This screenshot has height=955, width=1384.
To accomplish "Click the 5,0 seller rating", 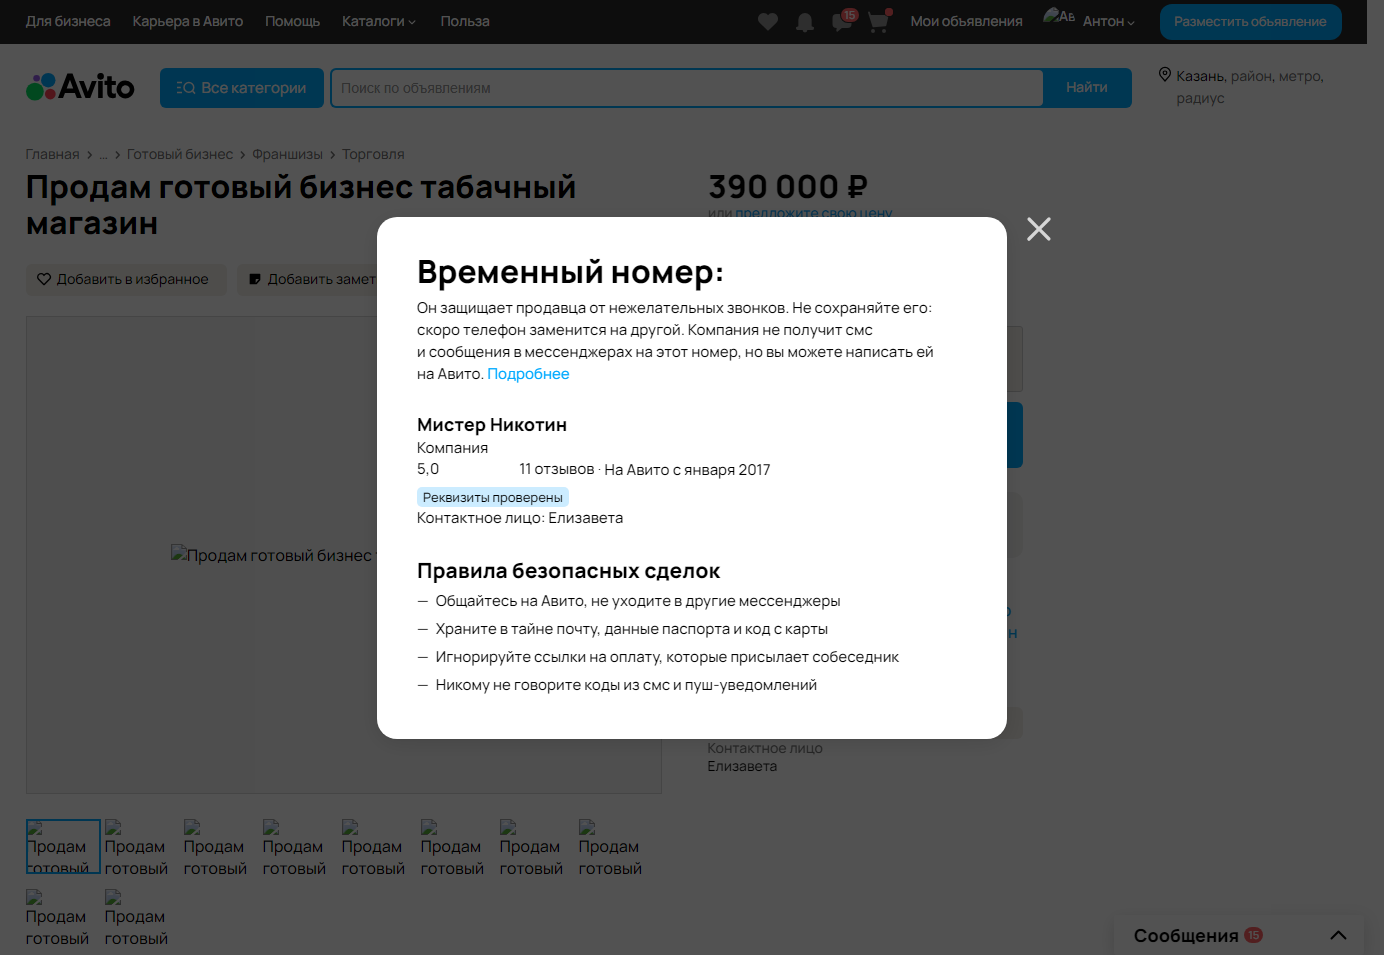I will (x=428, y=469).
